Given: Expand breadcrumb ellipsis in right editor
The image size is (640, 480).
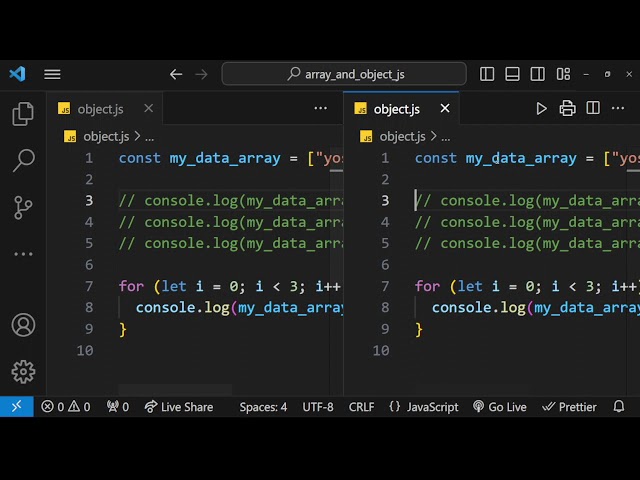Looking at the screenshot, I should (446, 138).
